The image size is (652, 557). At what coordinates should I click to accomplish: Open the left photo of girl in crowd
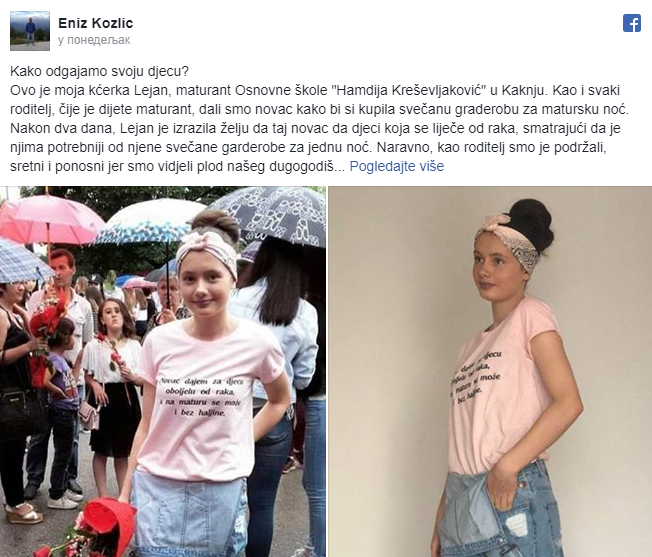(x=163, y=372)
